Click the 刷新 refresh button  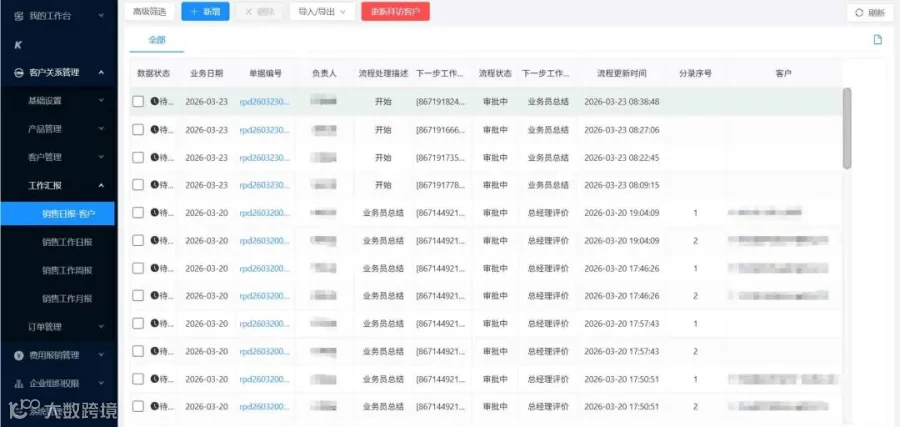point(870,13)
